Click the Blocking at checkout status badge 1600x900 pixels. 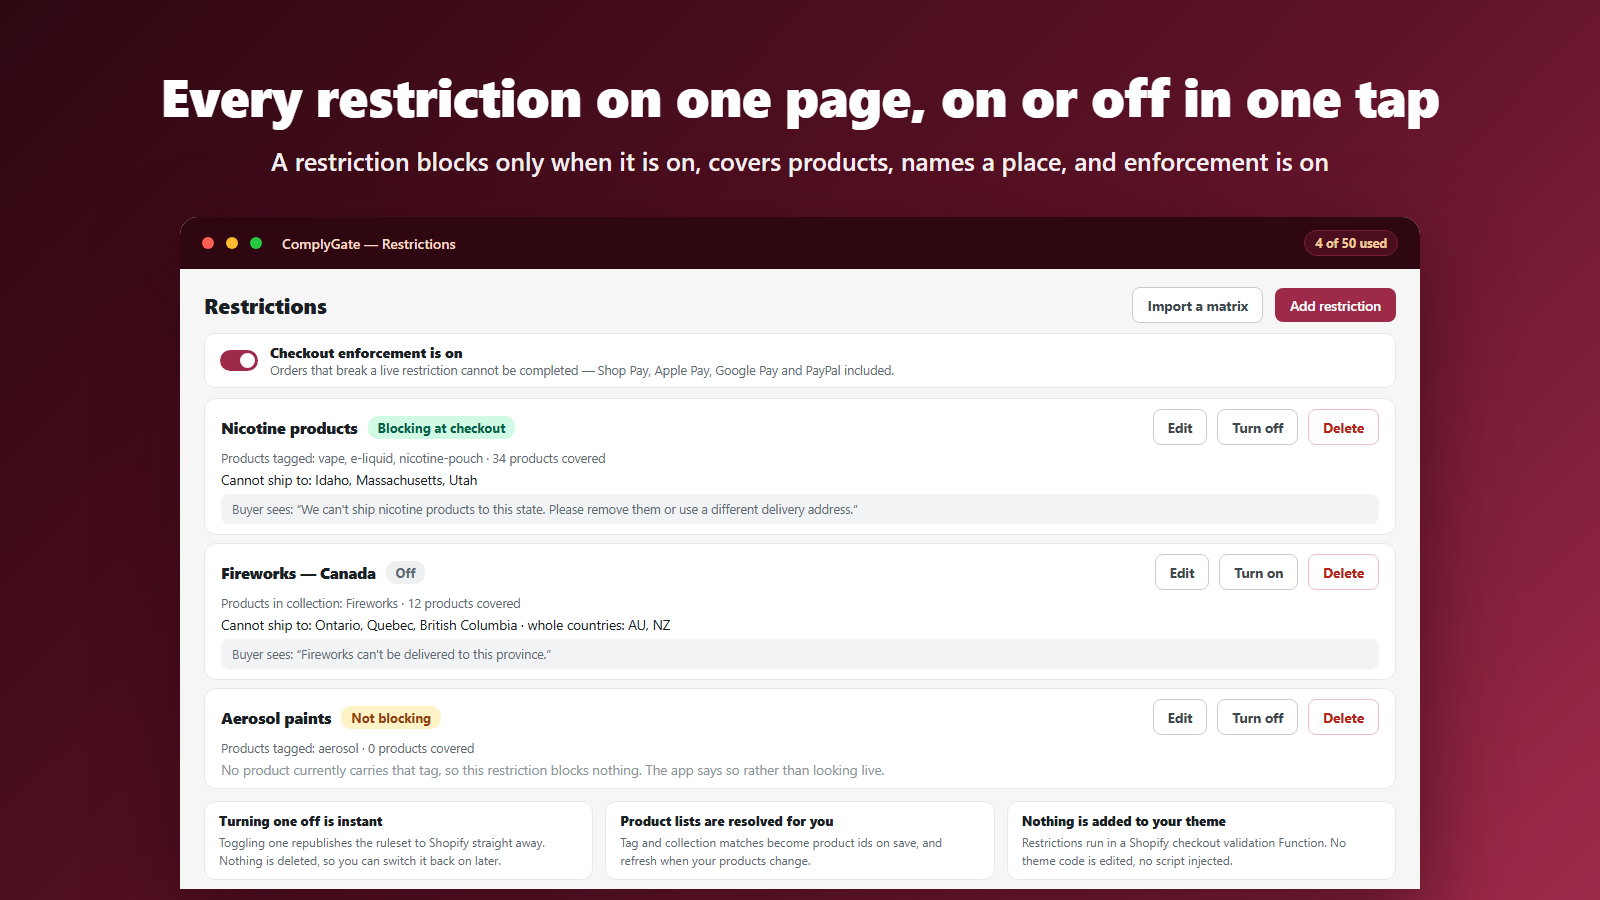click(441, 428)
